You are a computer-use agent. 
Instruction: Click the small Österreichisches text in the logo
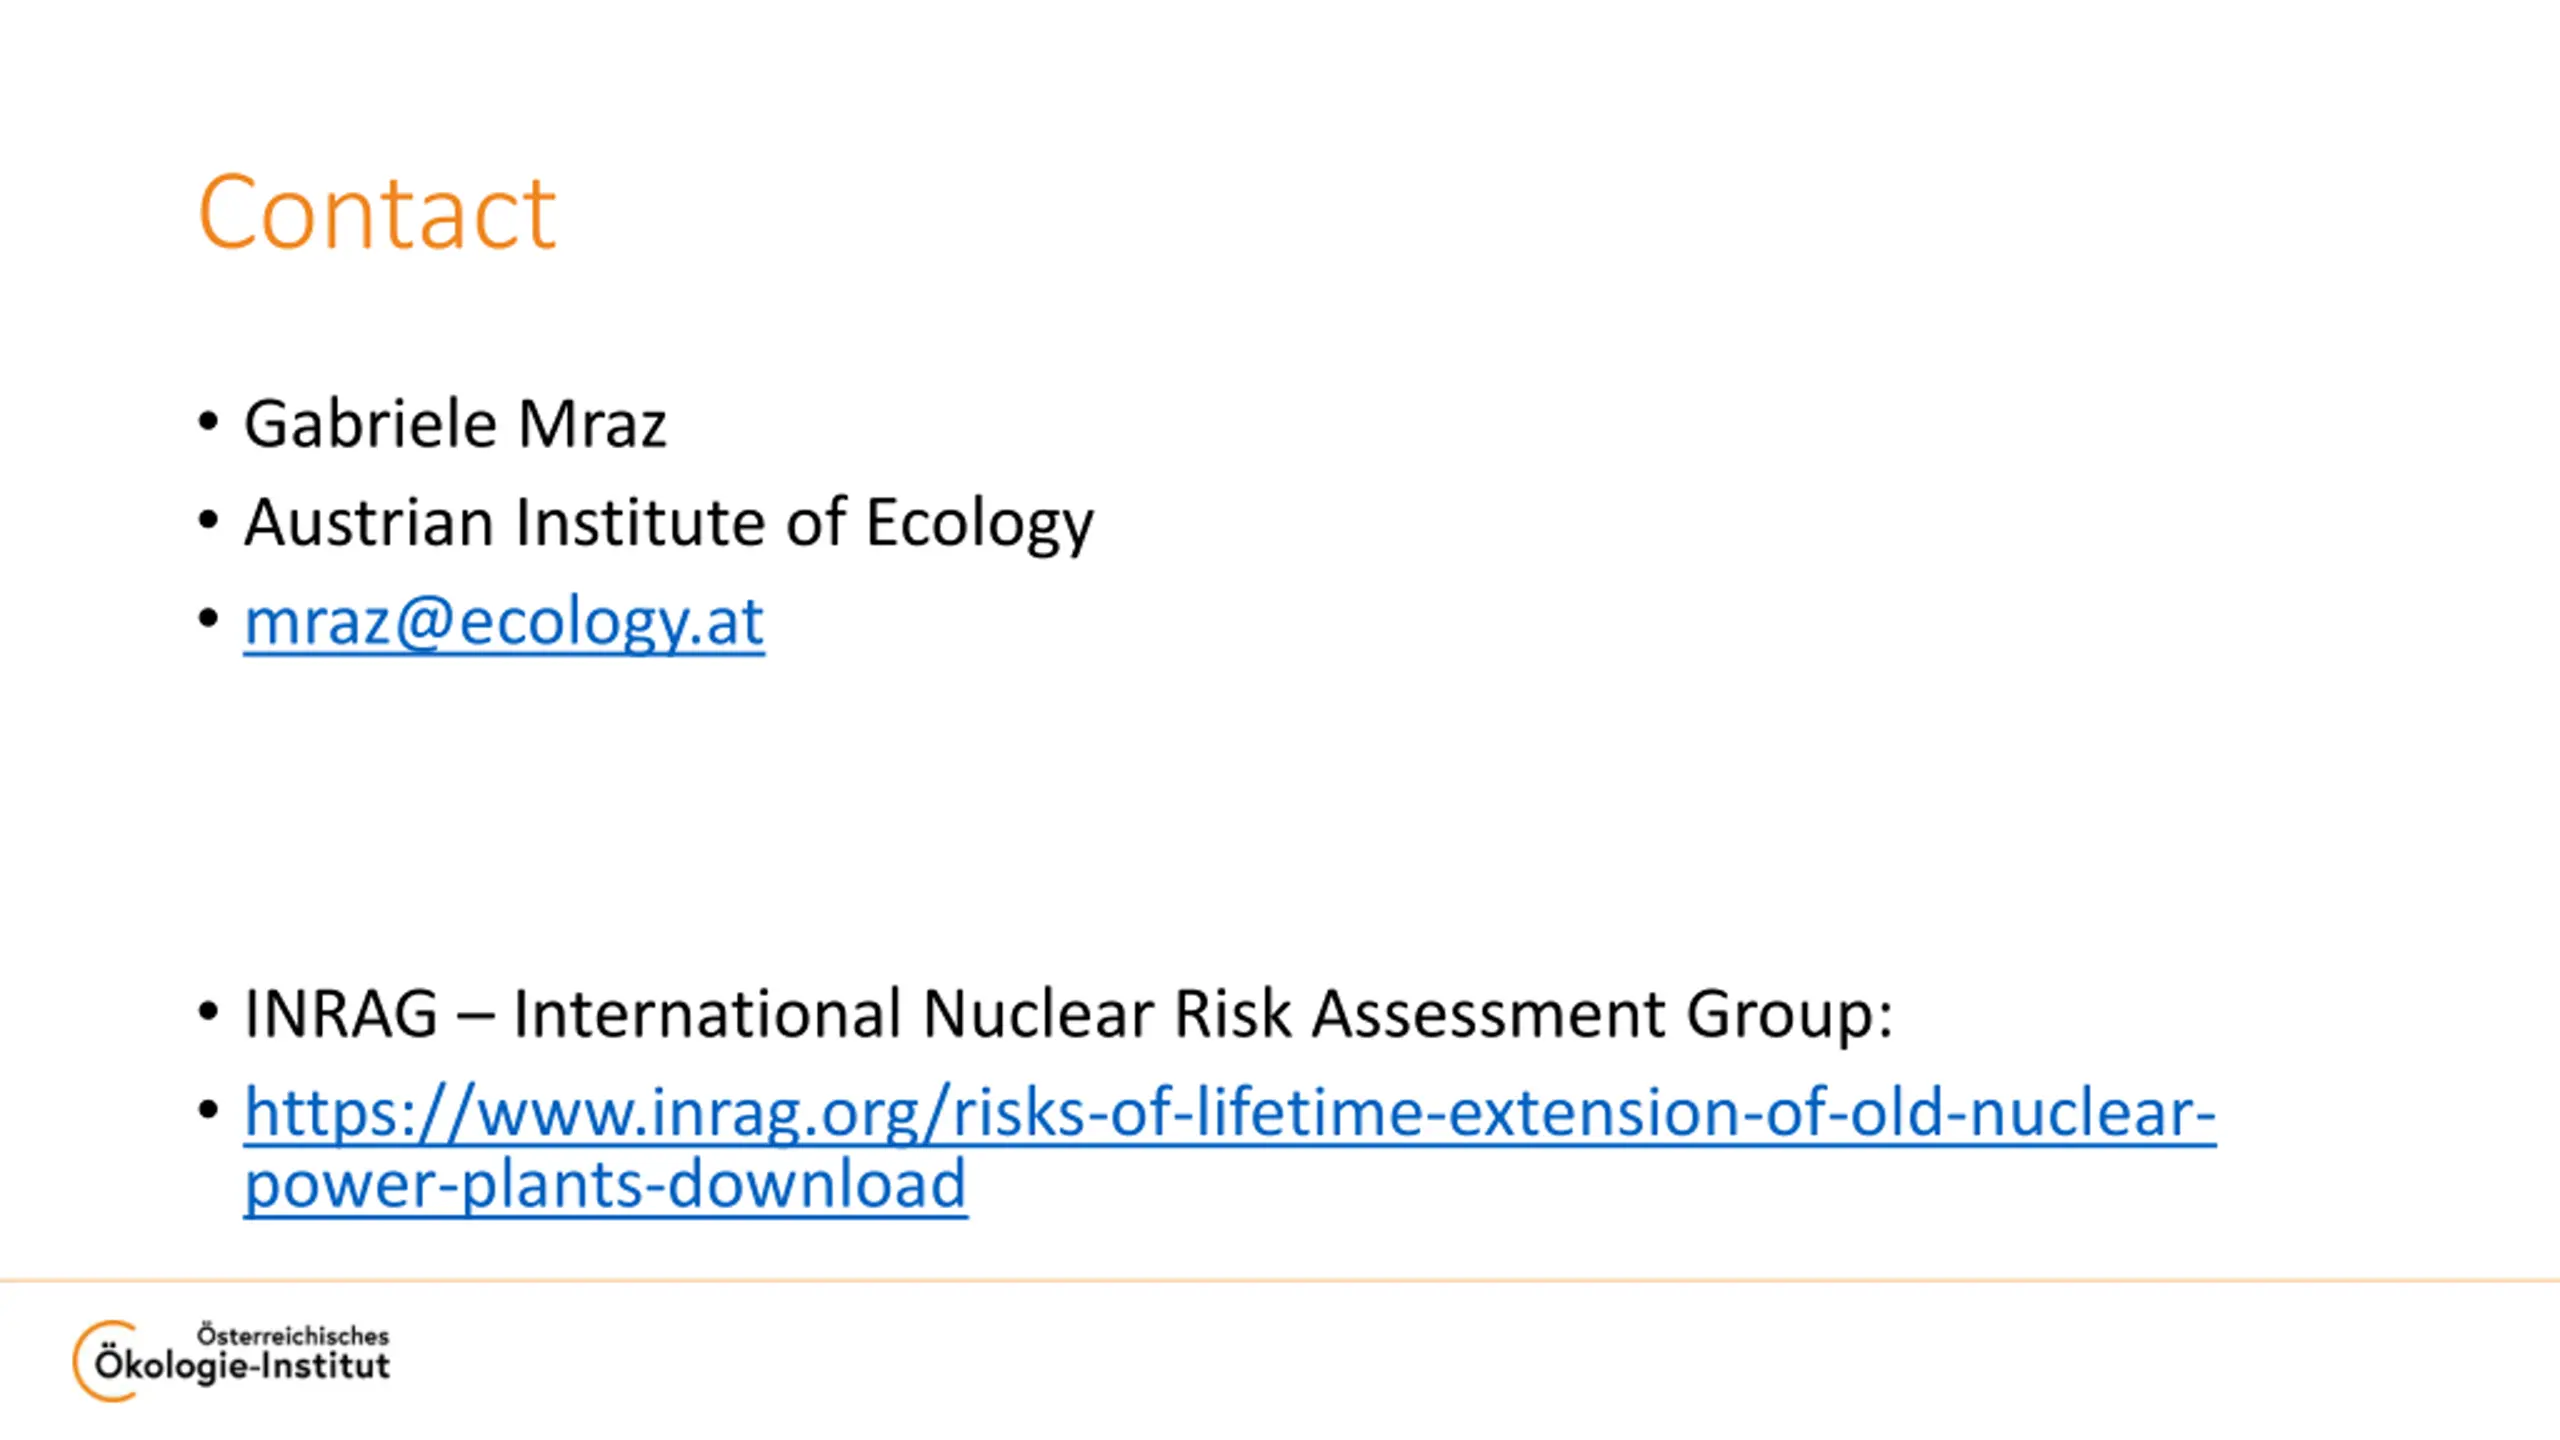(x=293, y=1335)
